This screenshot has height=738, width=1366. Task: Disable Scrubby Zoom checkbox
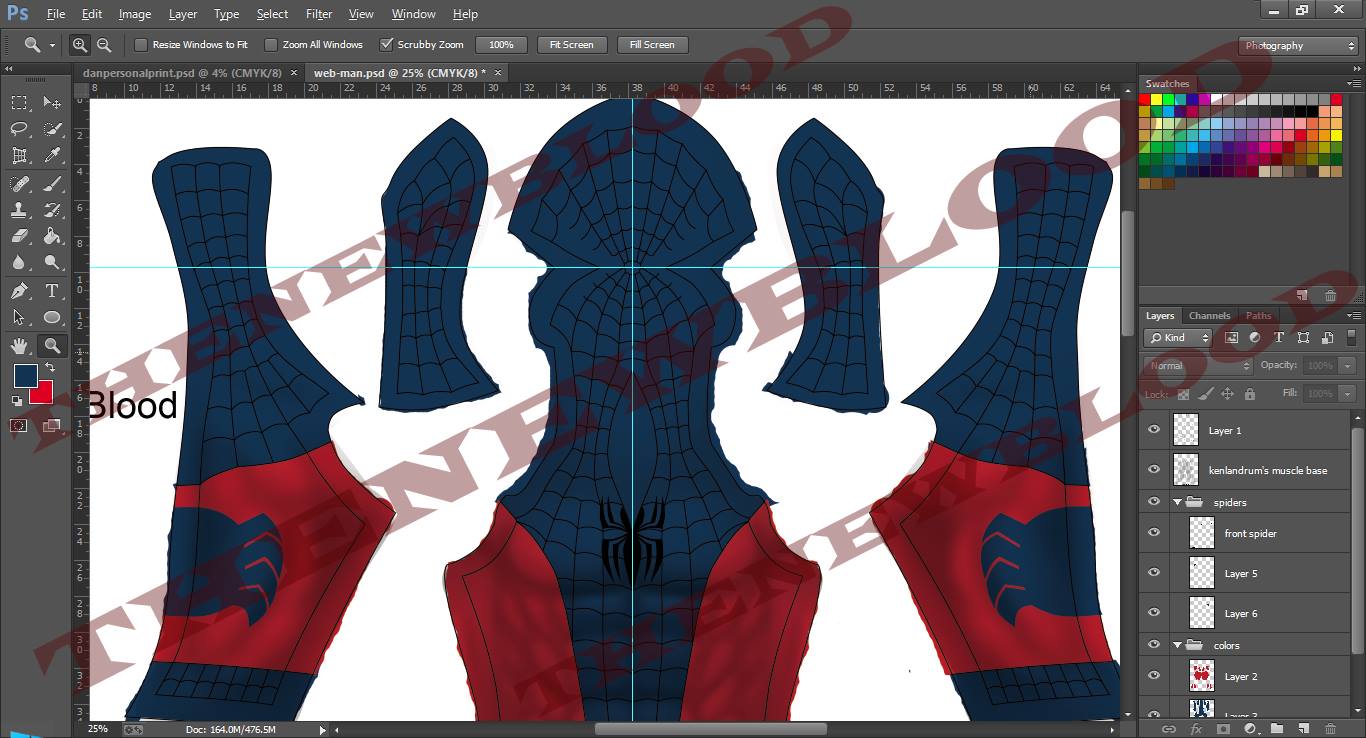point(386,45)
